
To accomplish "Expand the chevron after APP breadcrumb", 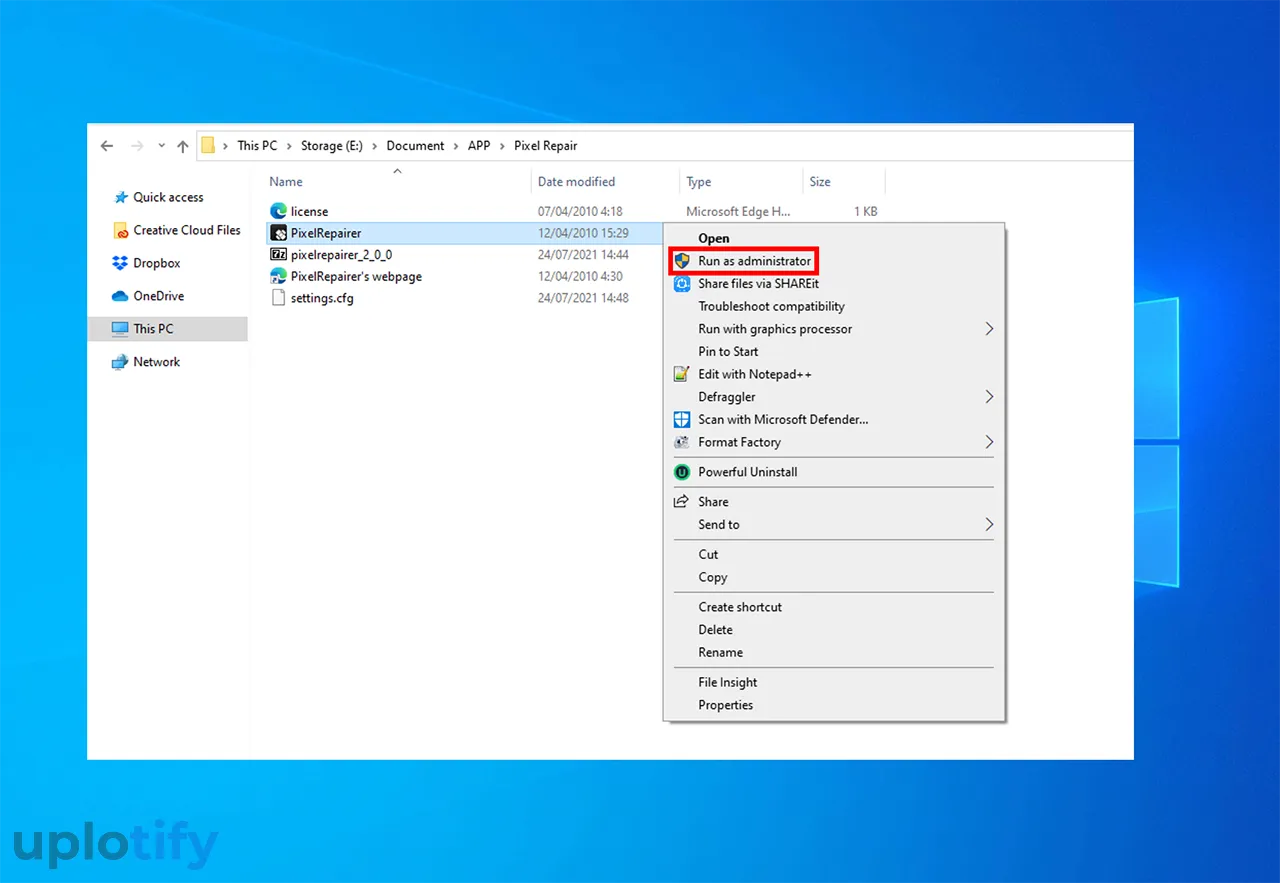I will point(503,146).
